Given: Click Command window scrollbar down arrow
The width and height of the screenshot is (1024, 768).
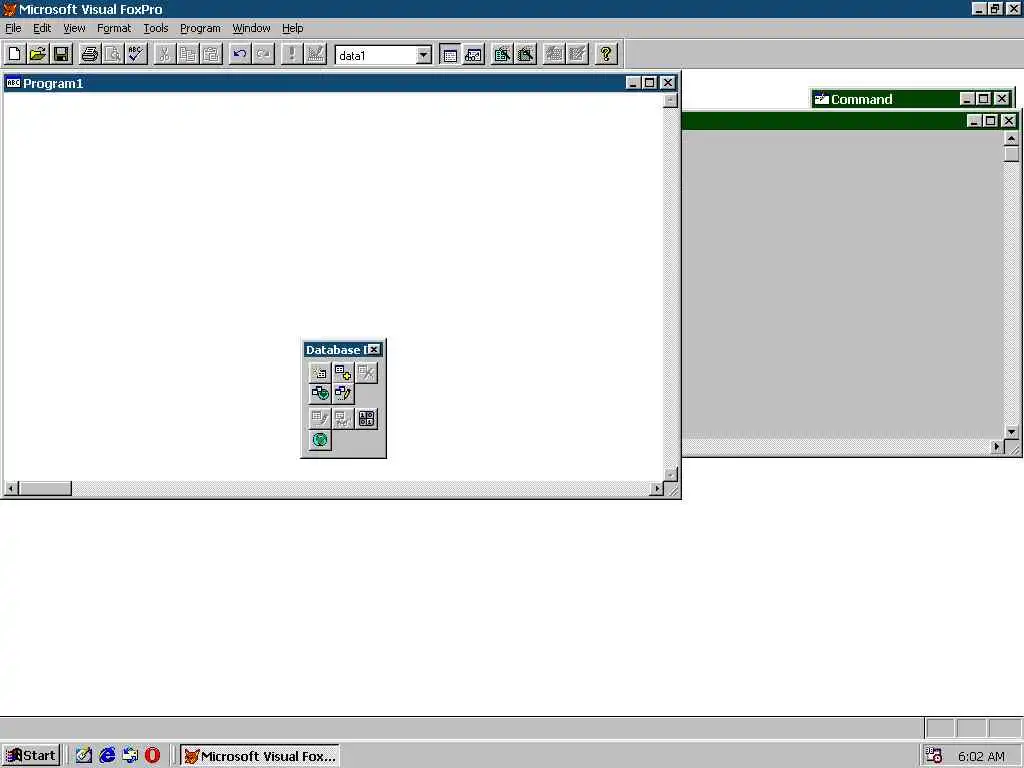Looking at the screenshot, I should [x=1011, y=432].
